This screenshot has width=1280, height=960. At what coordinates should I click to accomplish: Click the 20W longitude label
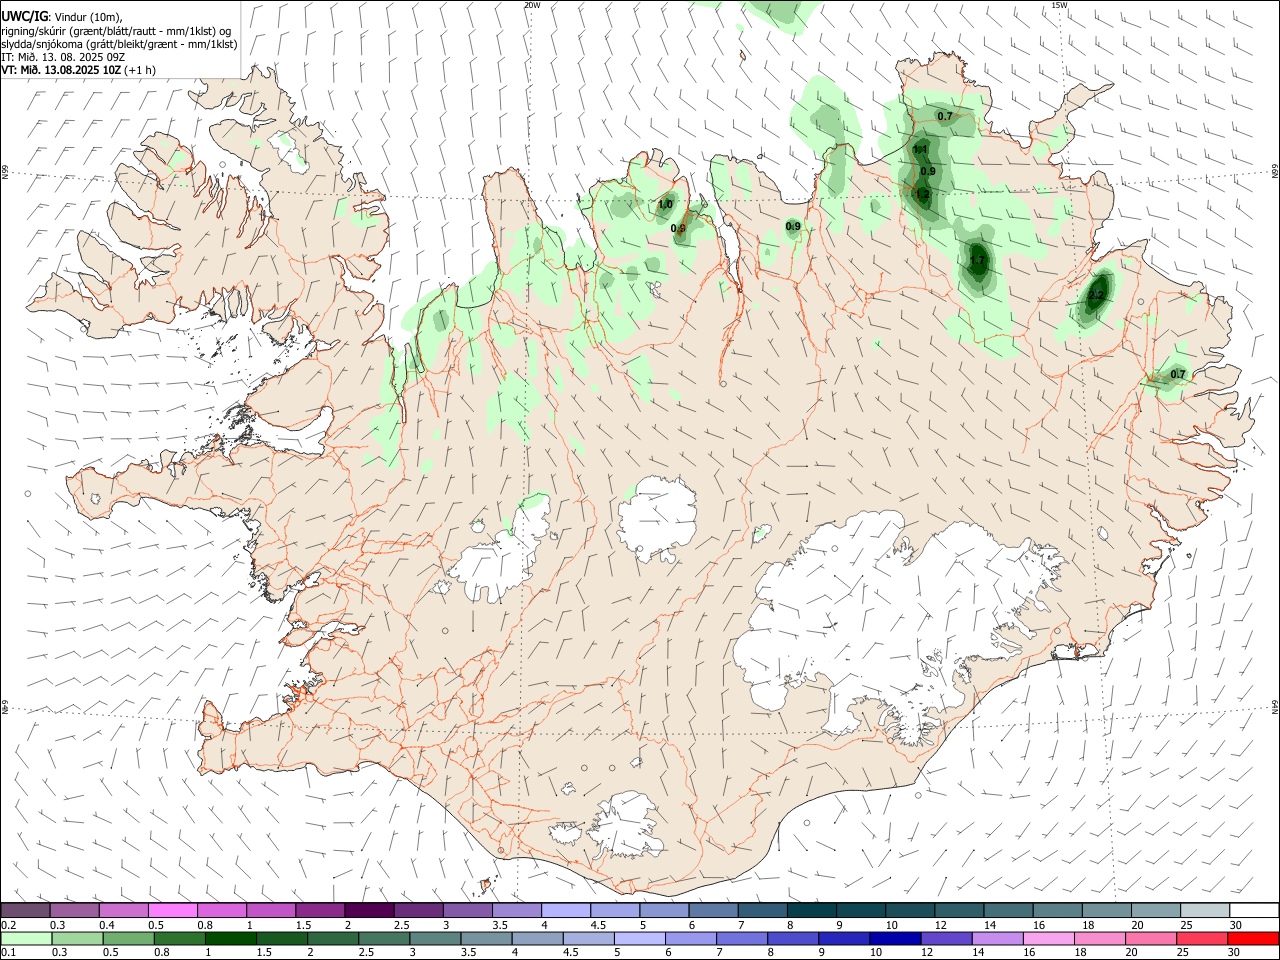532,5
